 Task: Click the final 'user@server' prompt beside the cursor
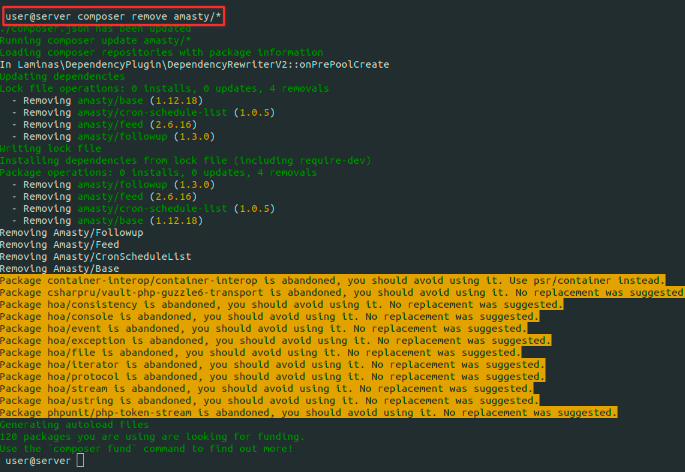coord(38,461)
